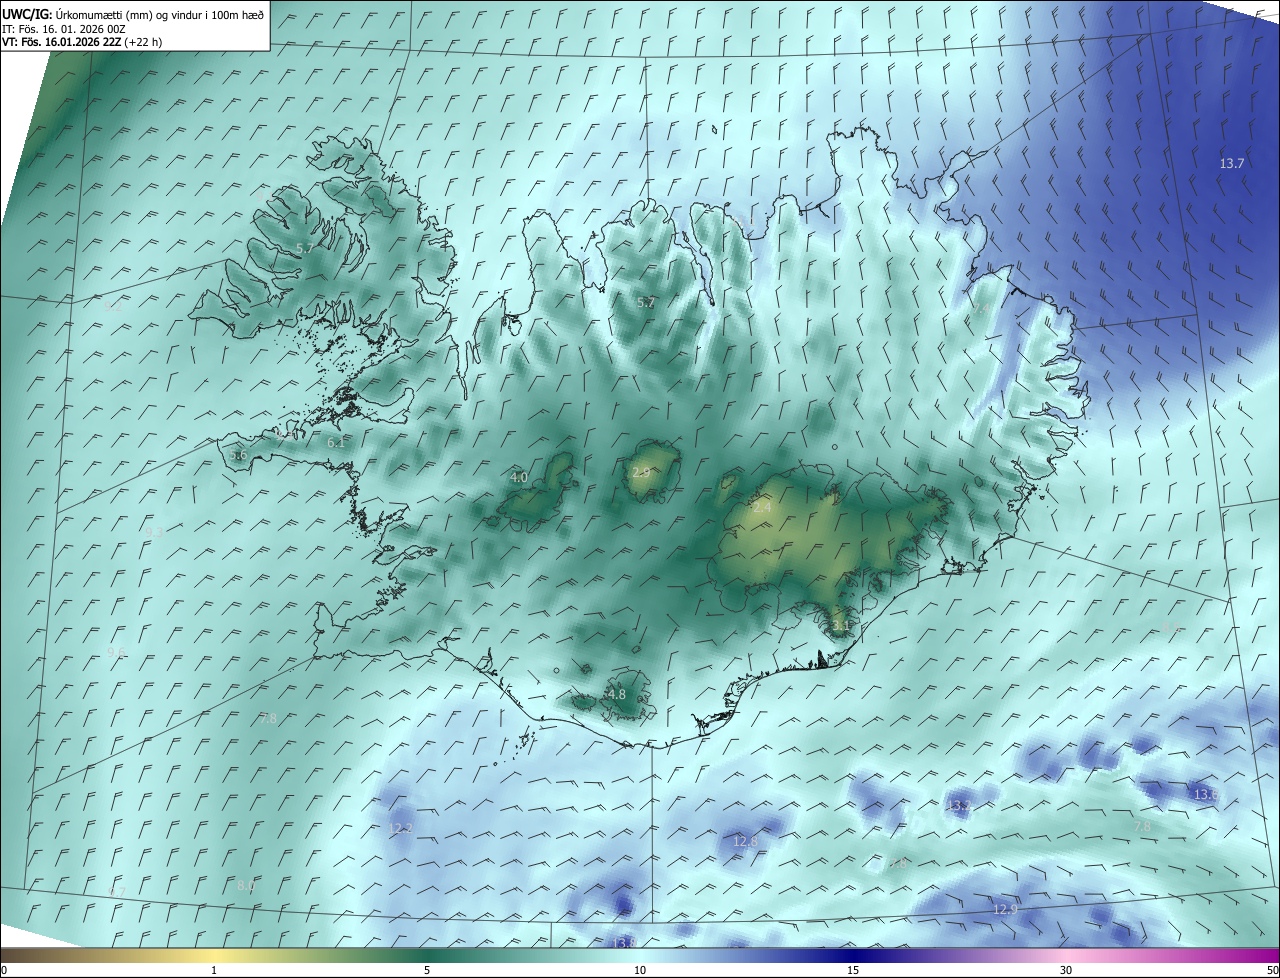This screenshot has width=1280, height=978.
Task: Click the '2.9' label on Hofsjökull glacier
Action: (642, 472)
